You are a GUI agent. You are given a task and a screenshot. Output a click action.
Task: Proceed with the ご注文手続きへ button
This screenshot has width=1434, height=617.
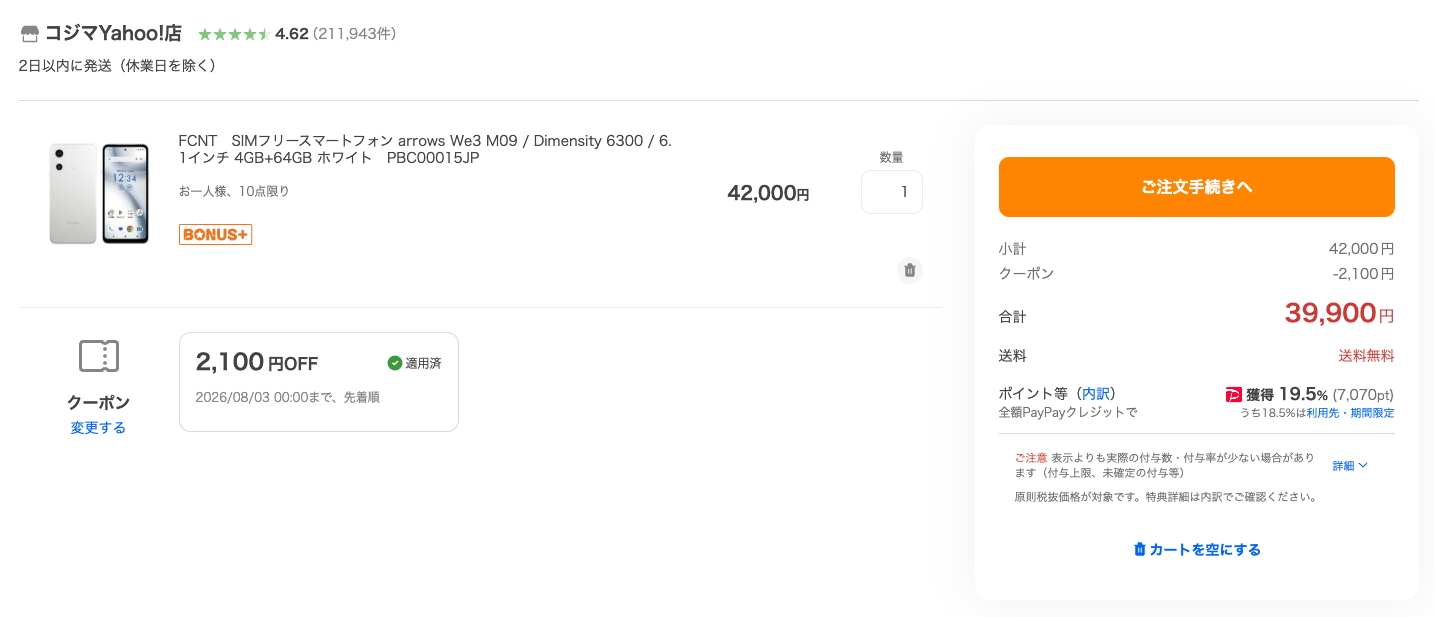tap(1196, 187)
